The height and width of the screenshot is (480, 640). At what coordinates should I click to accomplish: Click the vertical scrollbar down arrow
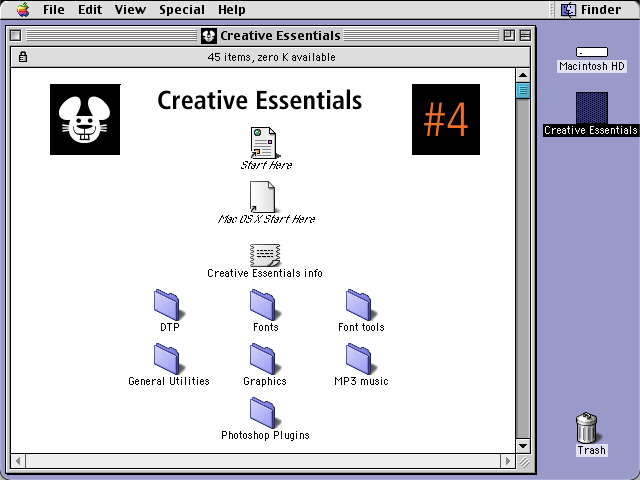point(523,446)
